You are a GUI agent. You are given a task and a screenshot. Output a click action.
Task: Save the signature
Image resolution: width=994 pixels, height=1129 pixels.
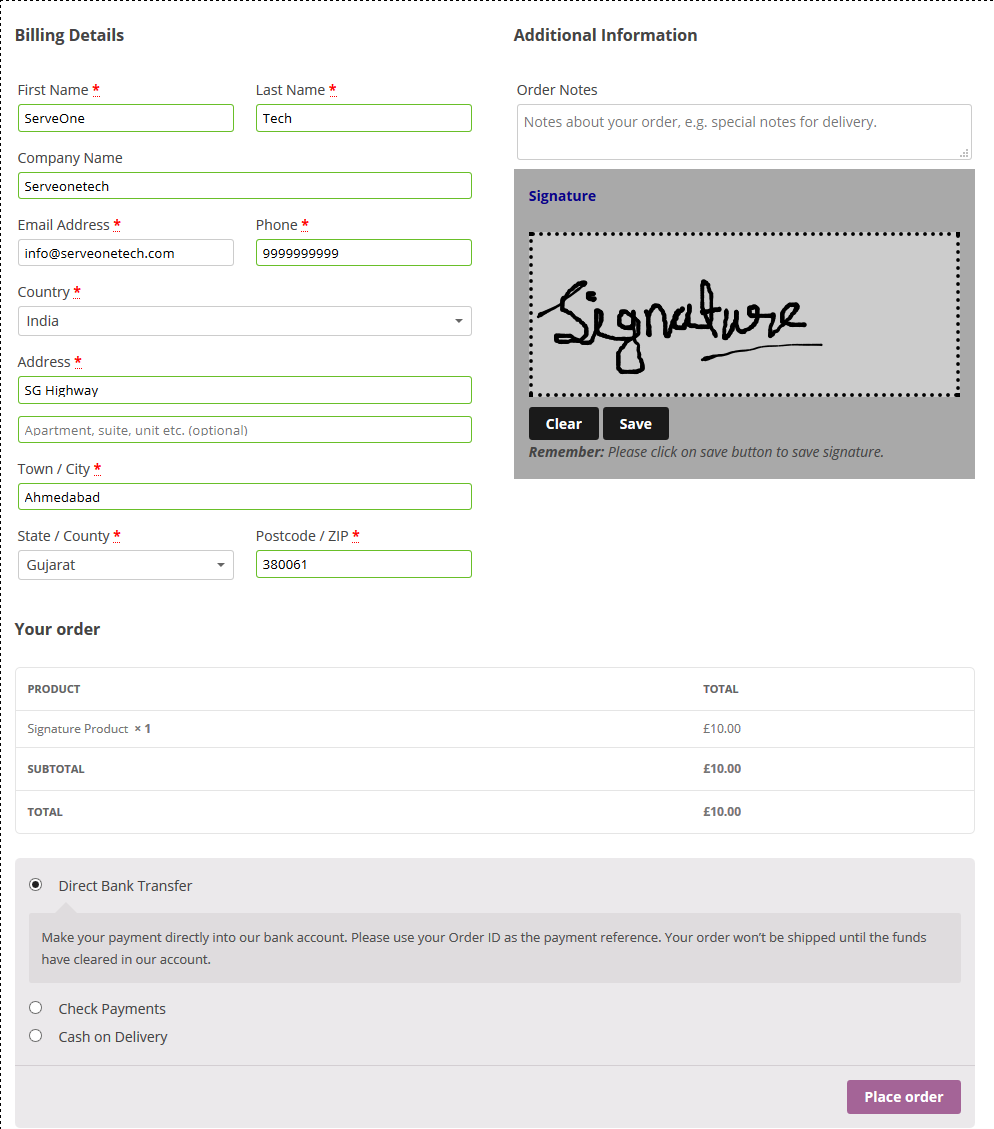pos(636,423)
